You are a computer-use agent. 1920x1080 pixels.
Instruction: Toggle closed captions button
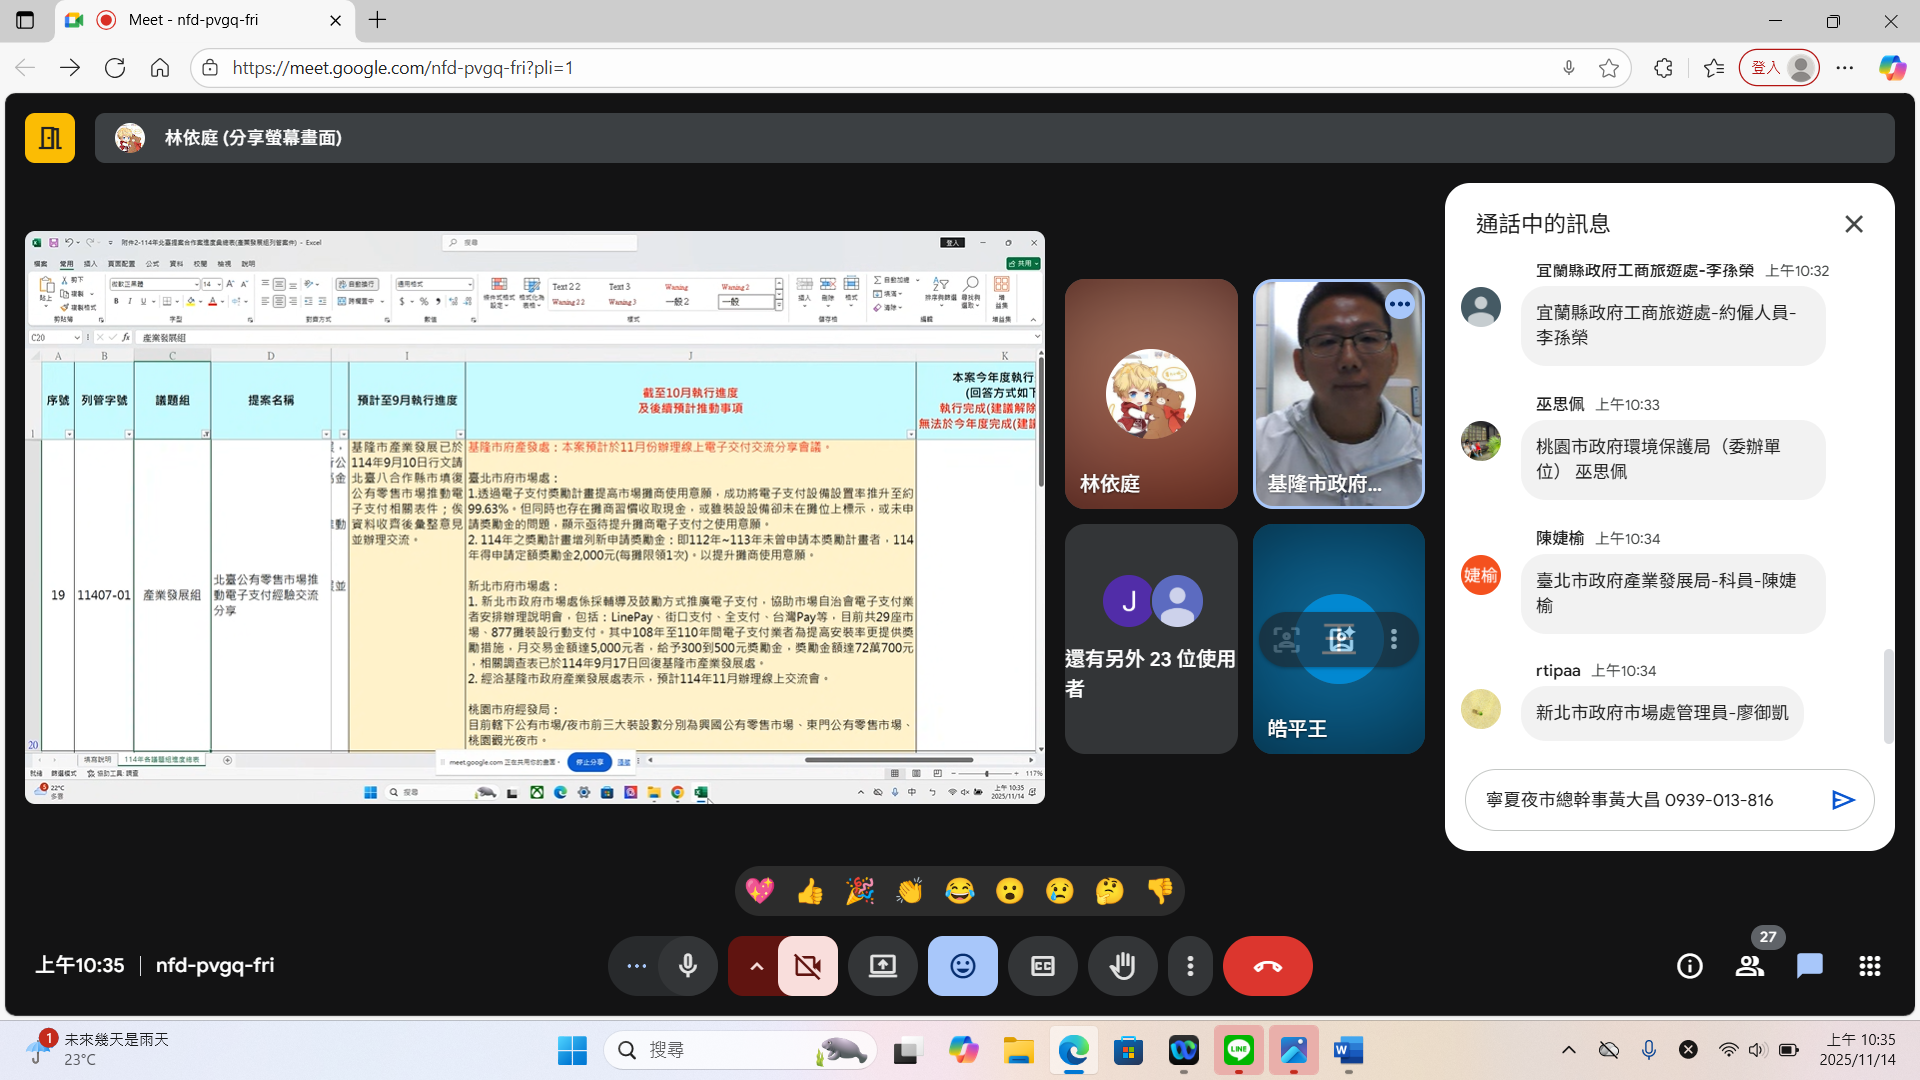1042,966
